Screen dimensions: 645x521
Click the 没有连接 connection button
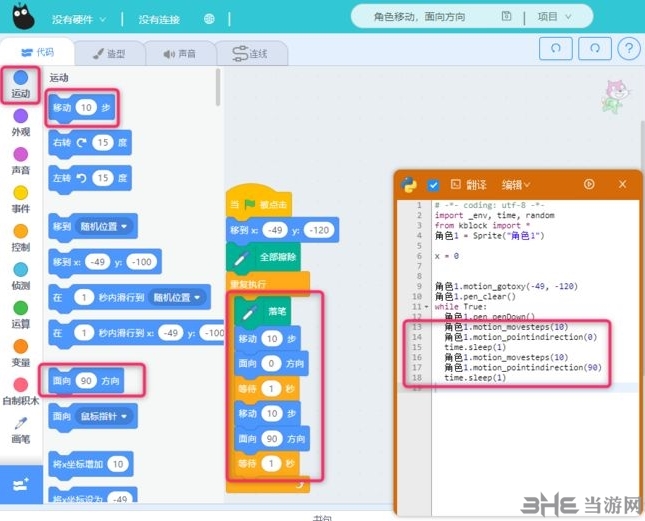[x=159, y=19]
